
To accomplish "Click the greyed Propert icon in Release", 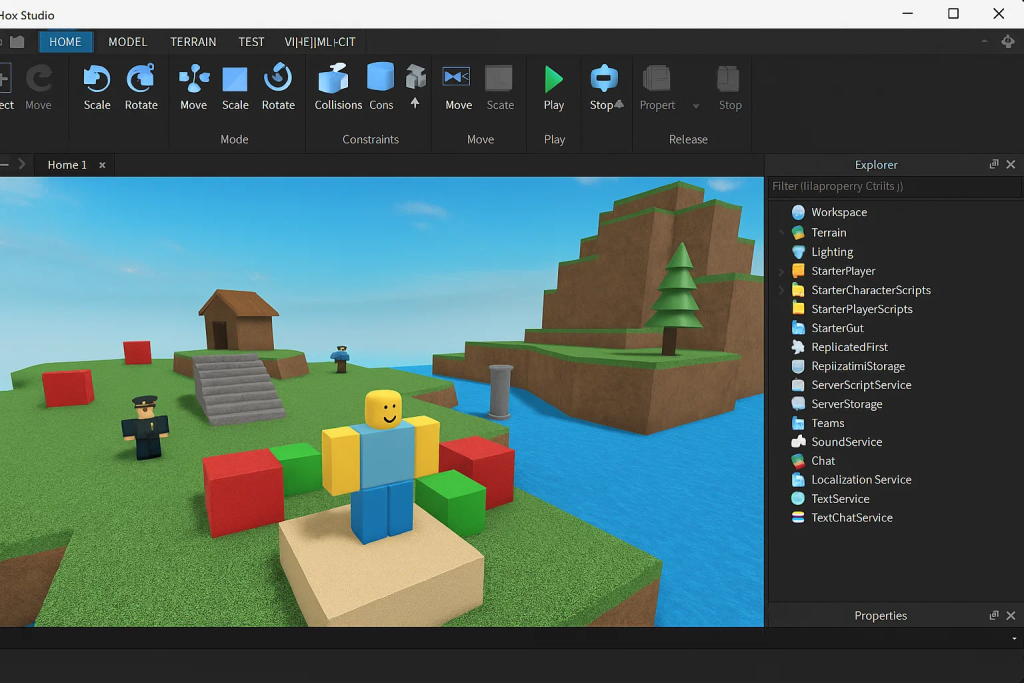I will 656,78.
